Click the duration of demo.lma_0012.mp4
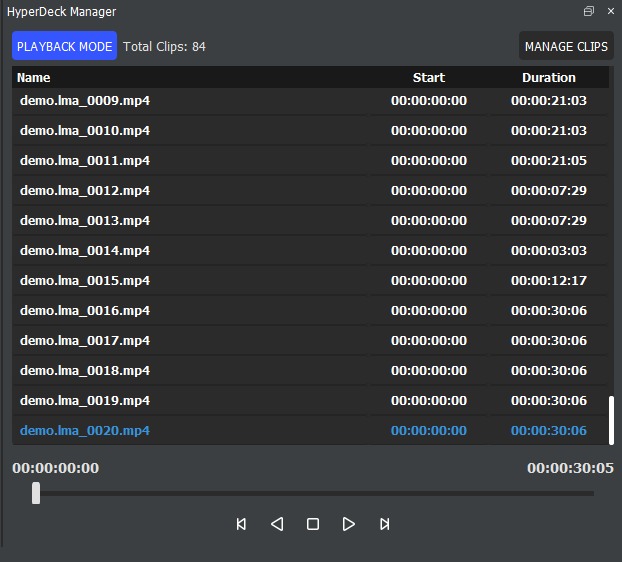Viewport: 622px width, 562px height. click(x=549, y=190)
